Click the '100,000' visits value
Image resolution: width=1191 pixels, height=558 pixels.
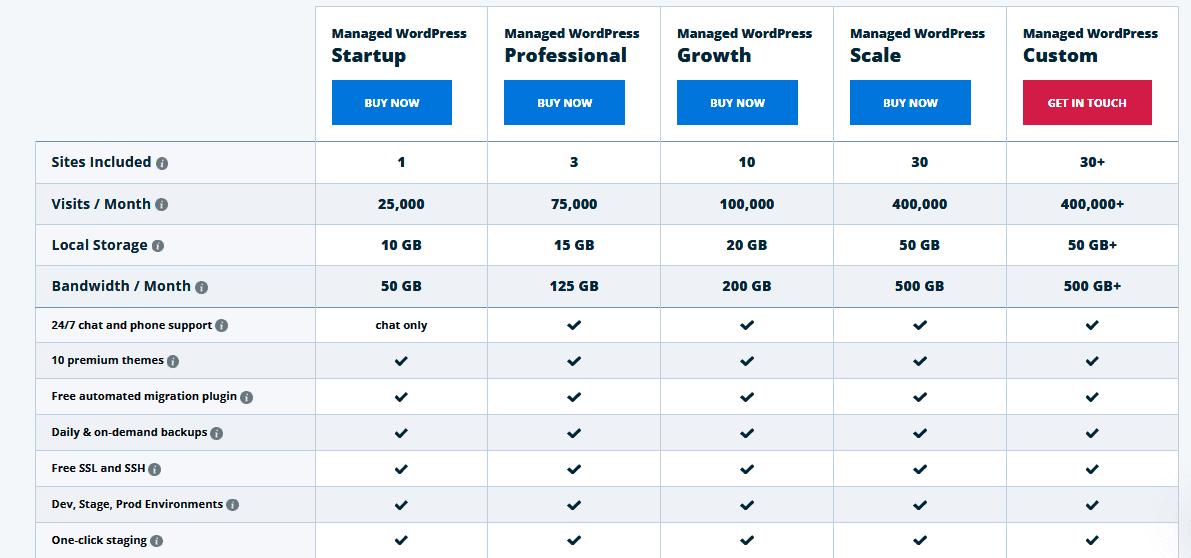pos(747,204)
